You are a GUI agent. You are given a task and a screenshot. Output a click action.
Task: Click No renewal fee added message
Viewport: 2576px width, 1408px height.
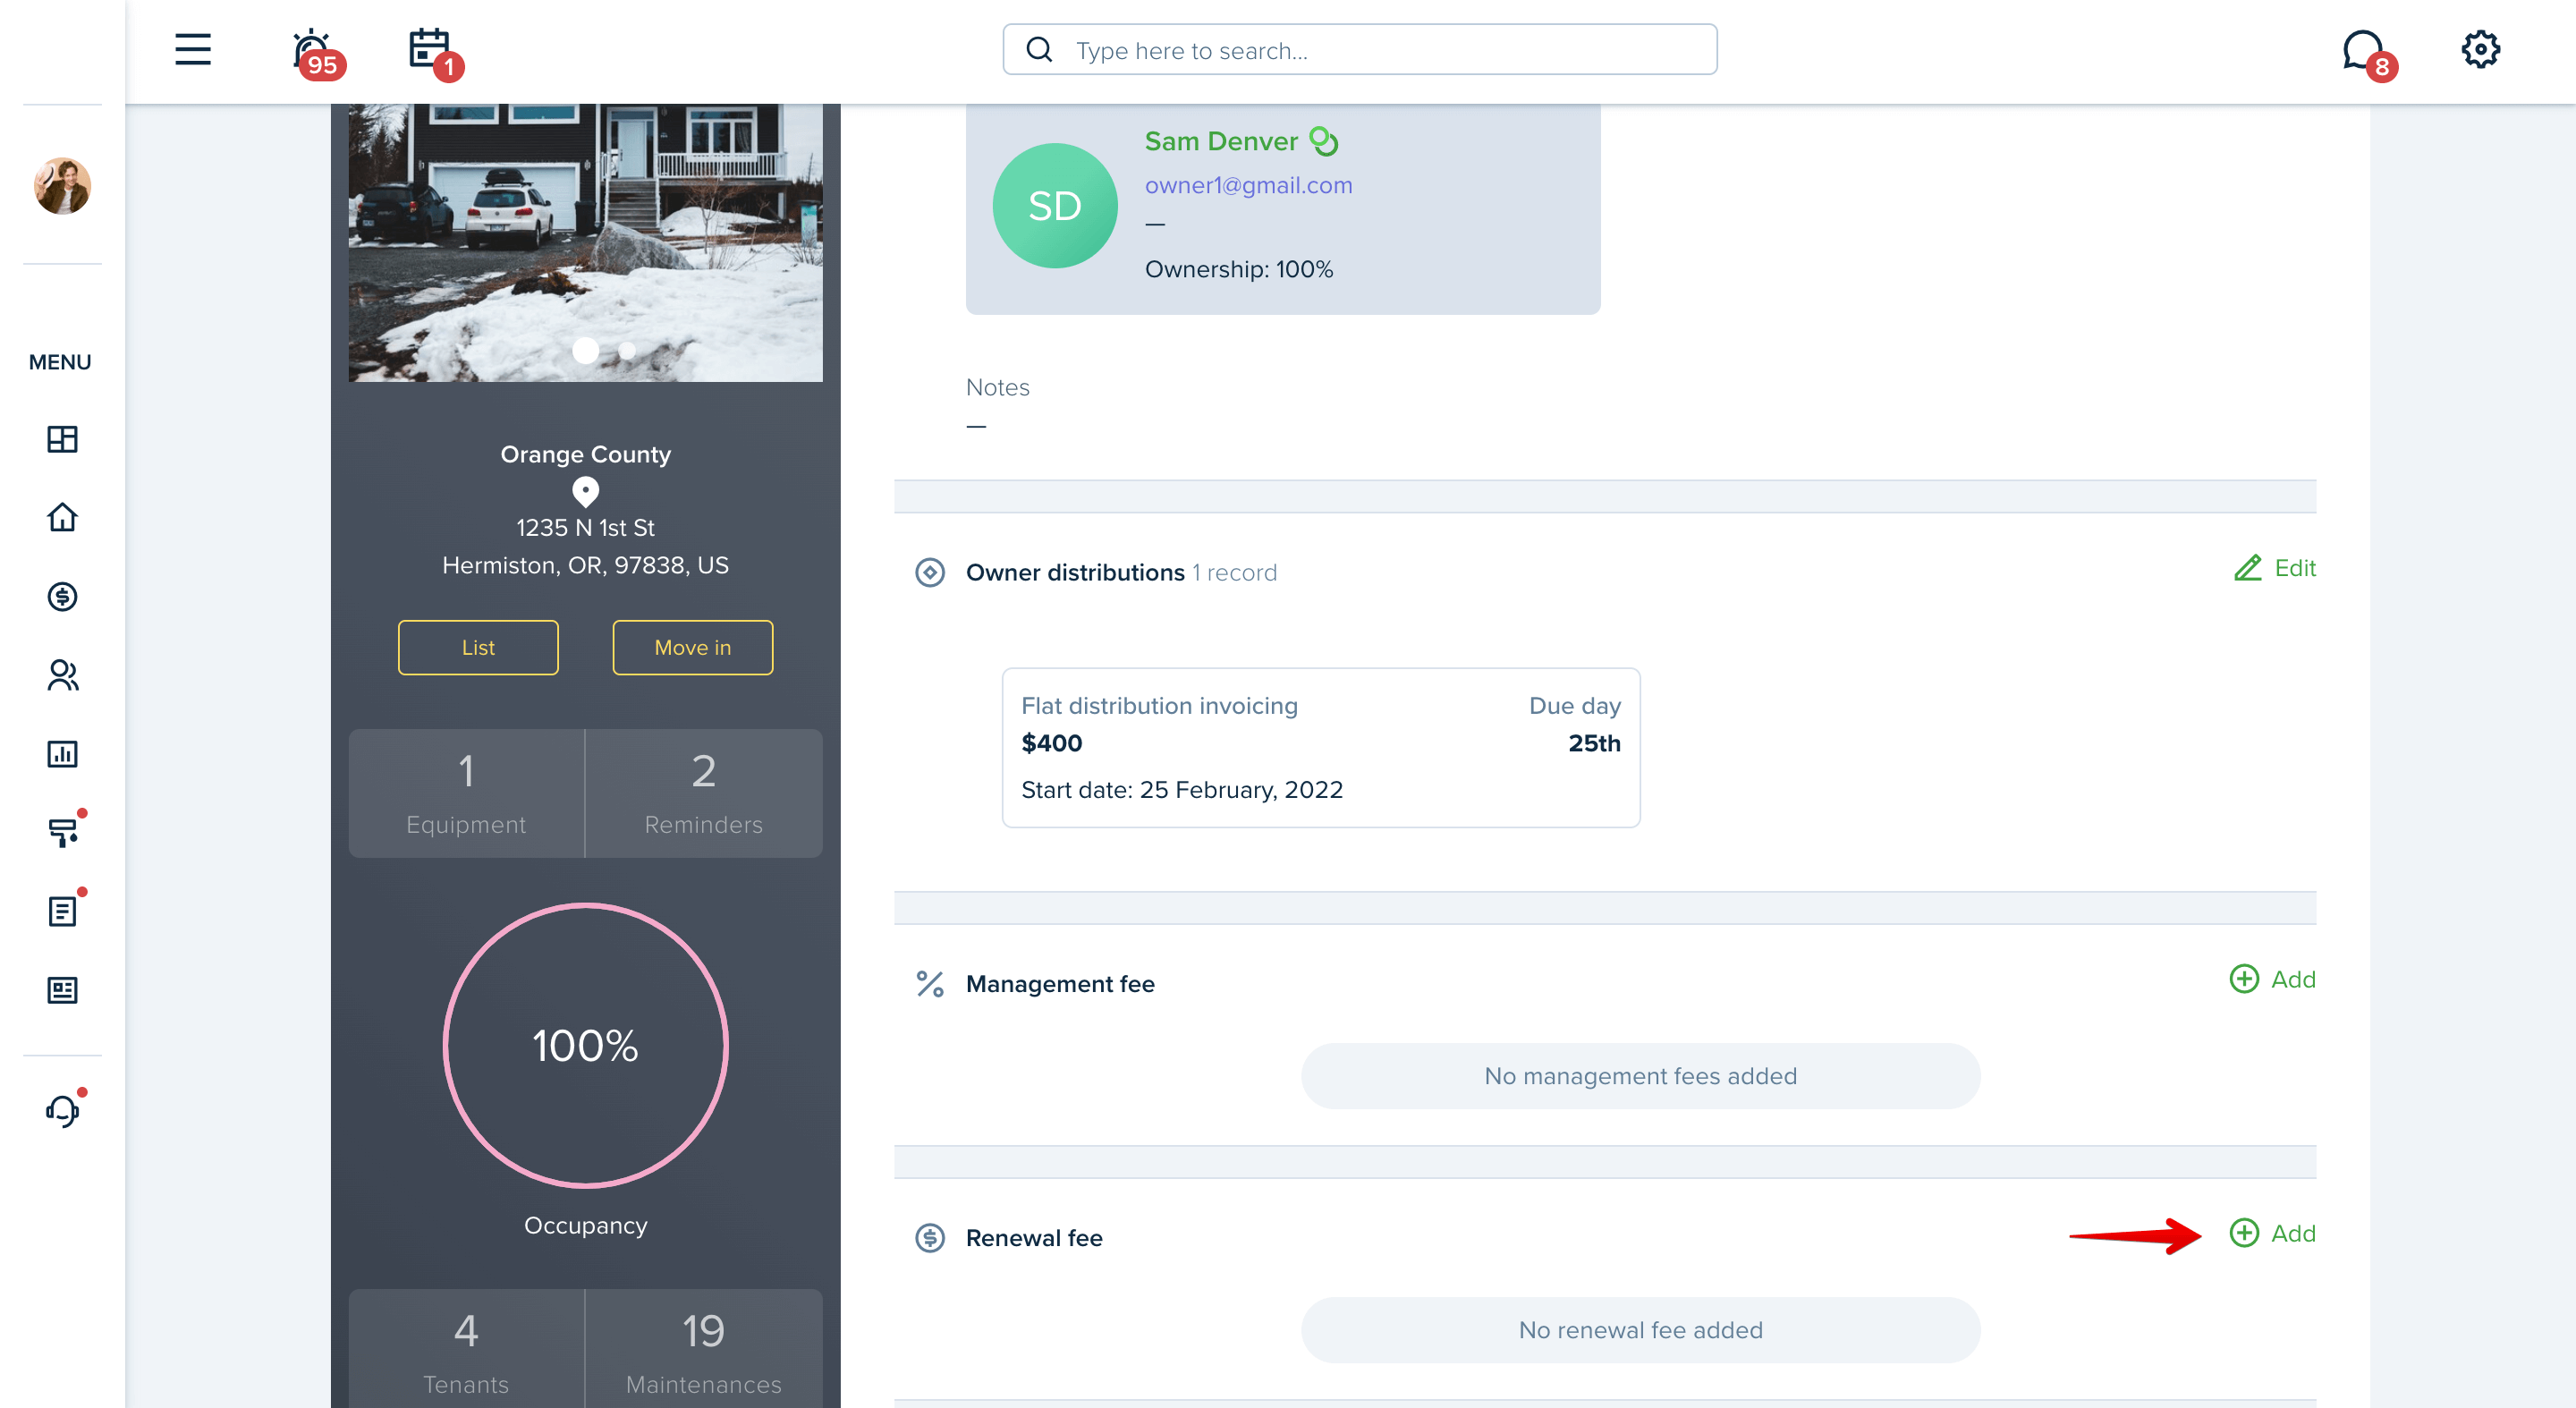pyautogui.click(x=1640, y=1330)
